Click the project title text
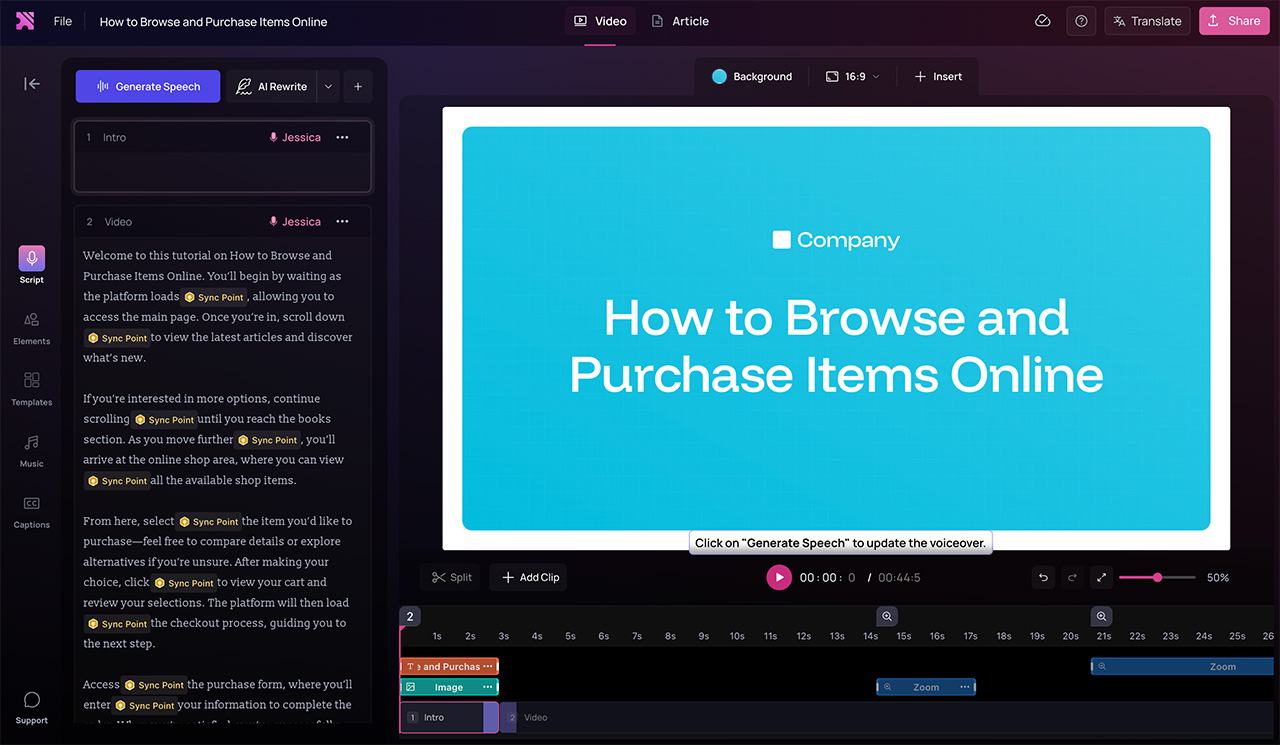Image resolution: width=1280 pixels, height=745 pixels. click(213, 21)
